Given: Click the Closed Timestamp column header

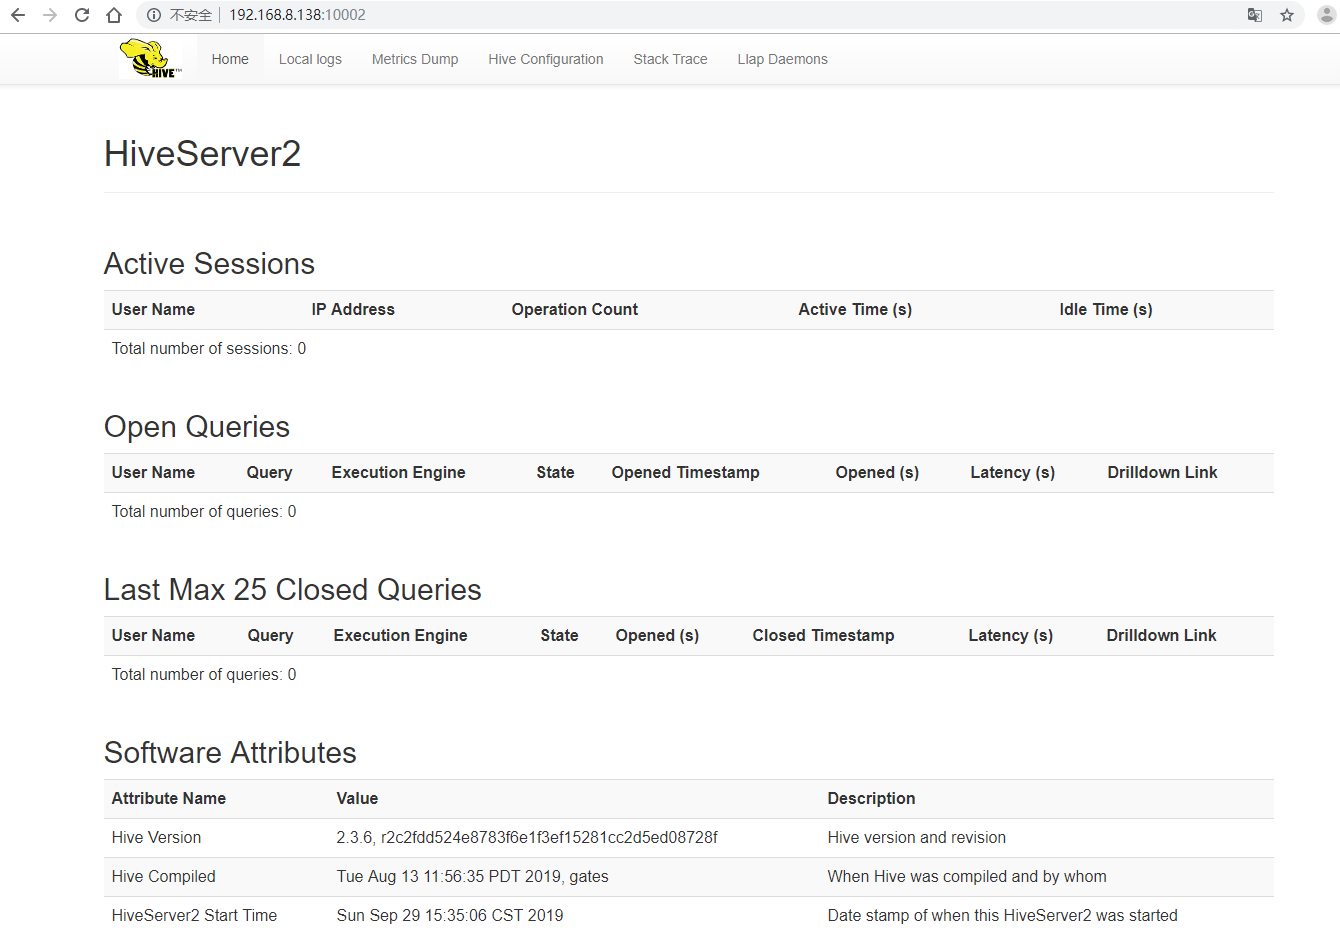Looking at the screenshot, I should 824,636.
